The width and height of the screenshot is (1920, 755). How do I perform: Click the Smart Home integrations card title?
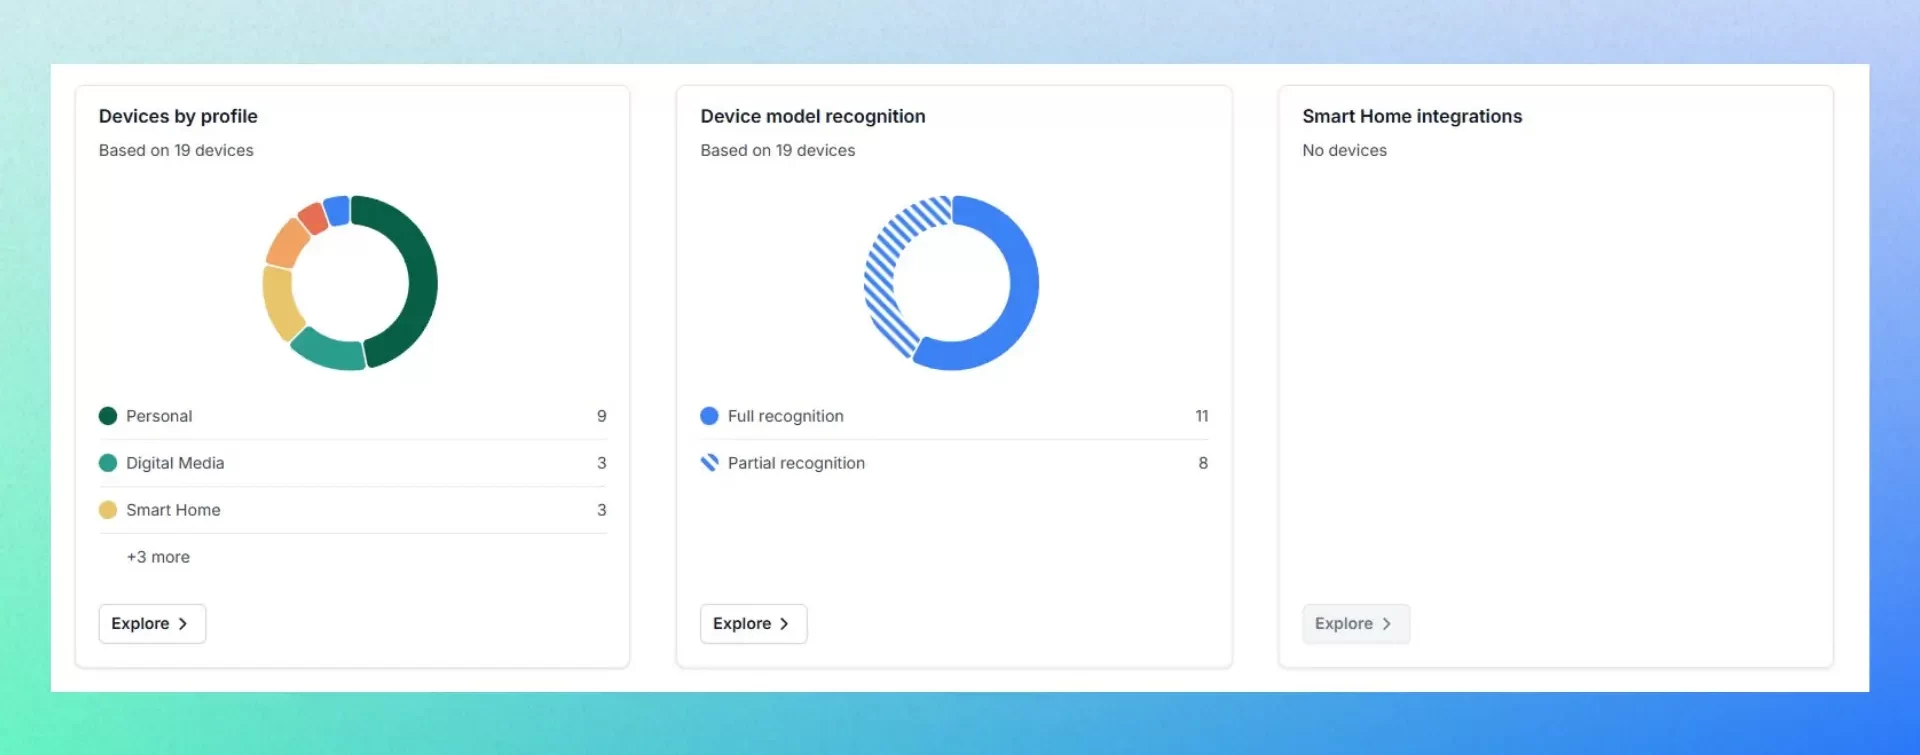point(1411,116)
